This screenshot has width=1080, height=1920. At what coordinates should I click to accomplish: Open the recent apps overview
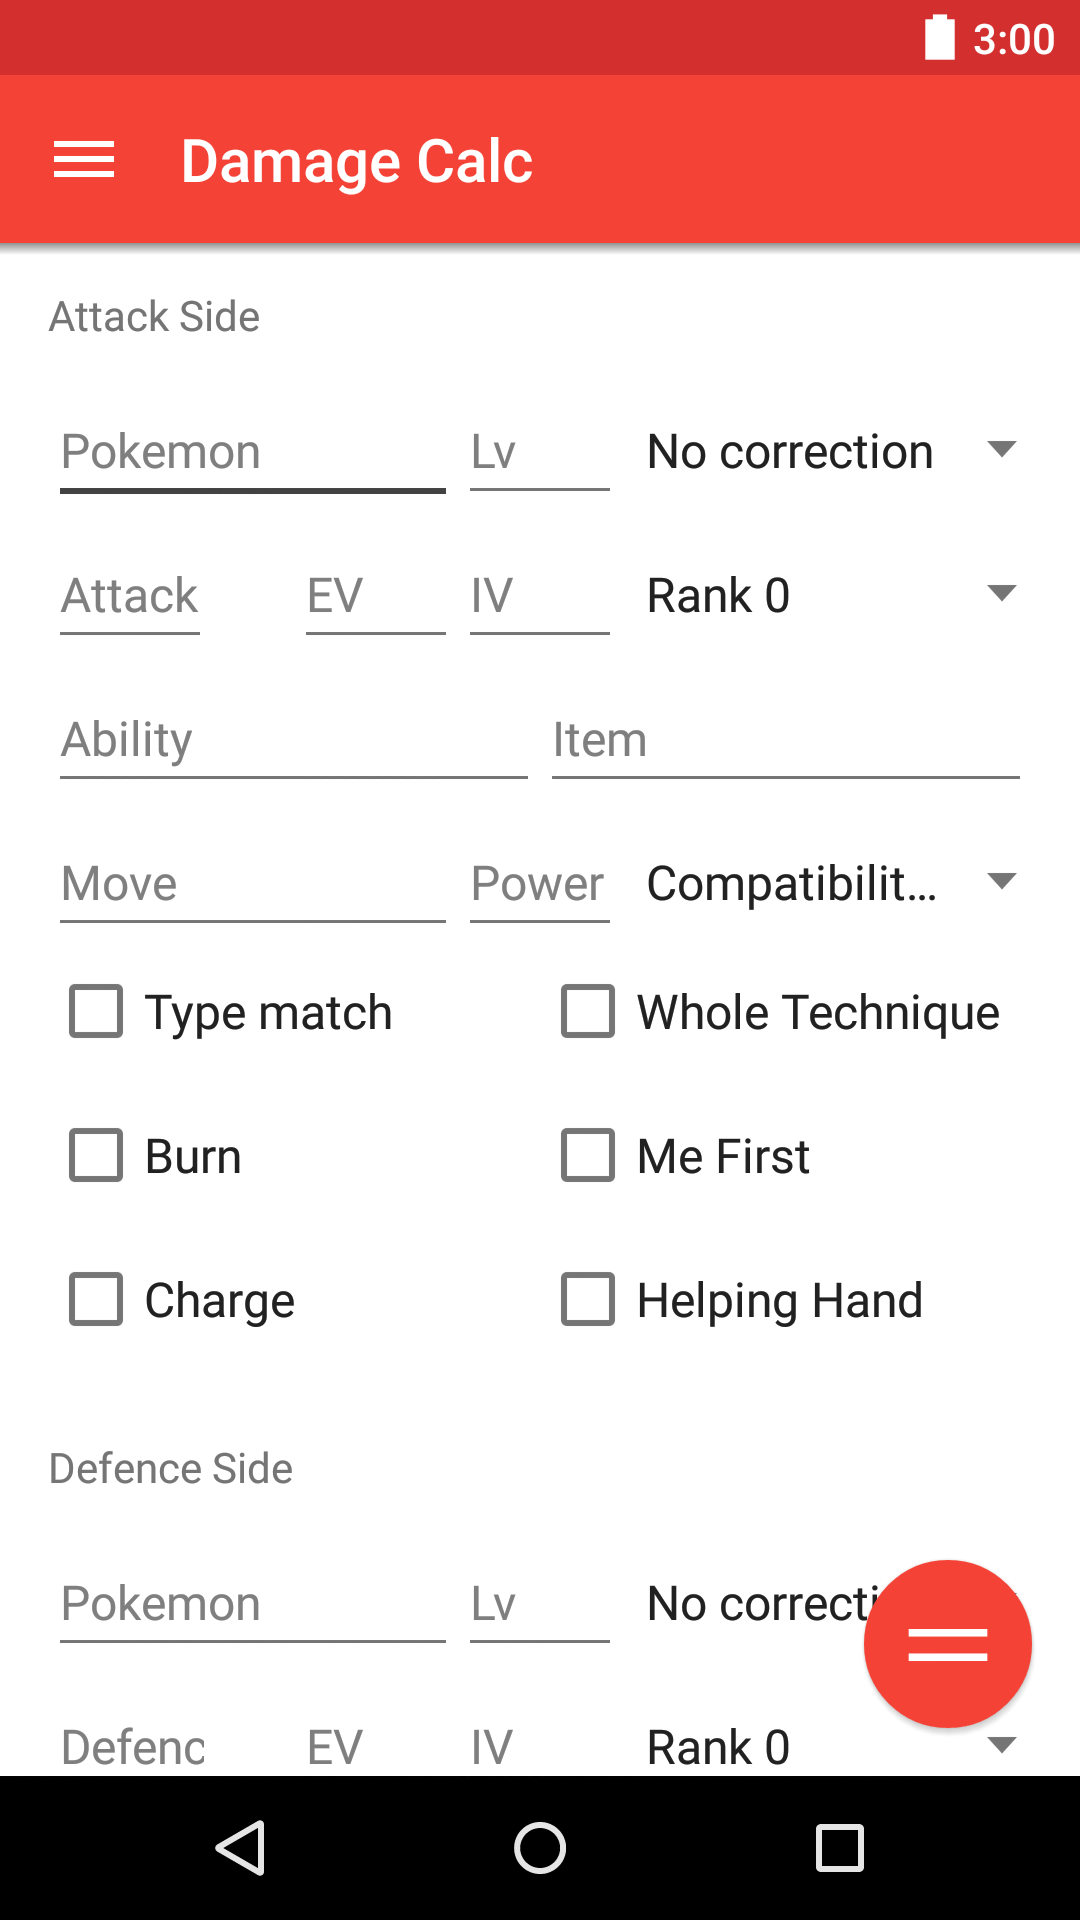840,1847
